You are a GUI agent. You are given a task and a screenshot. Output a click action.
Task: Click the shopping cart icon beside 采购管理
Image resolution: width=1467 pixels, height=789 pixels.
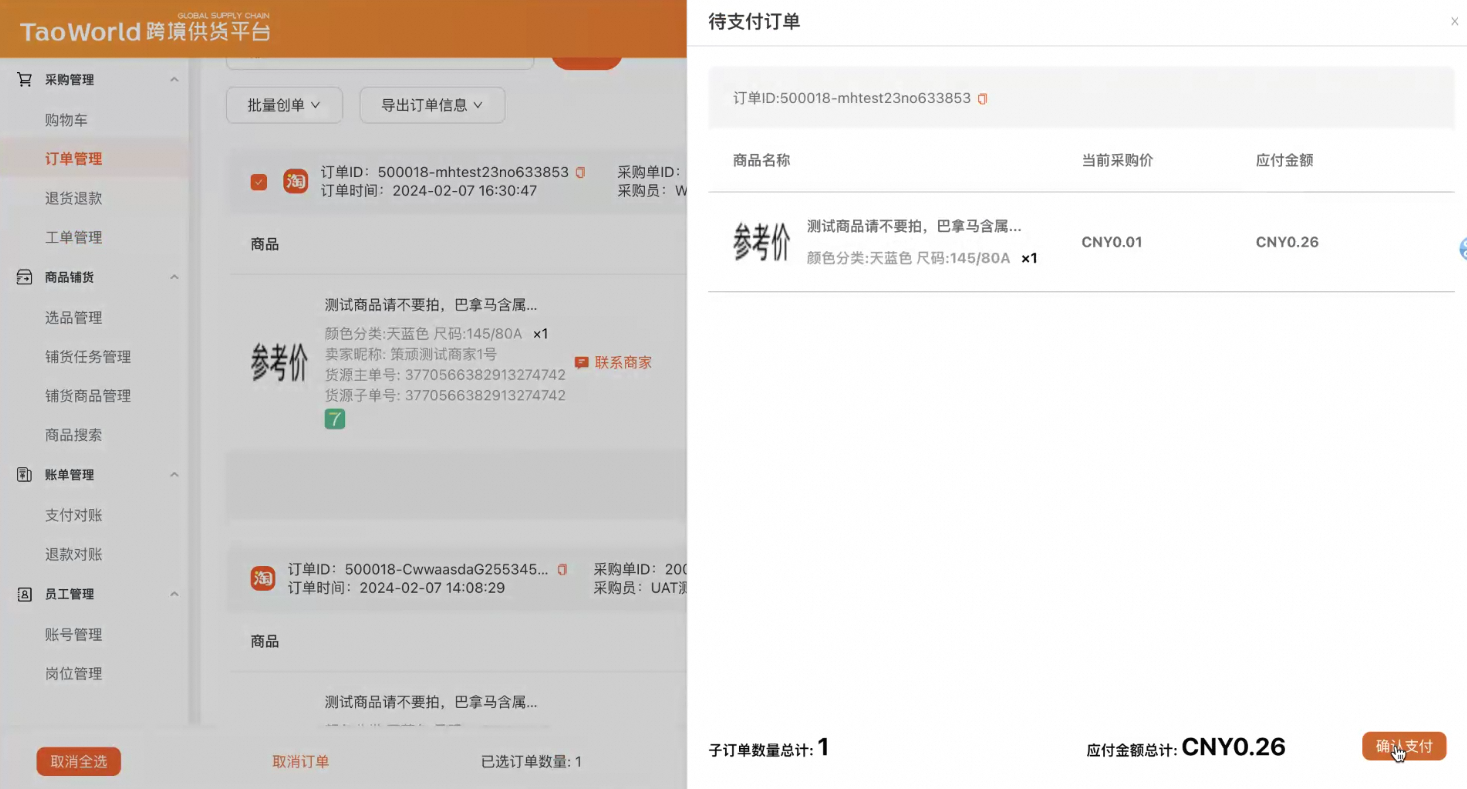click(24, 79)
